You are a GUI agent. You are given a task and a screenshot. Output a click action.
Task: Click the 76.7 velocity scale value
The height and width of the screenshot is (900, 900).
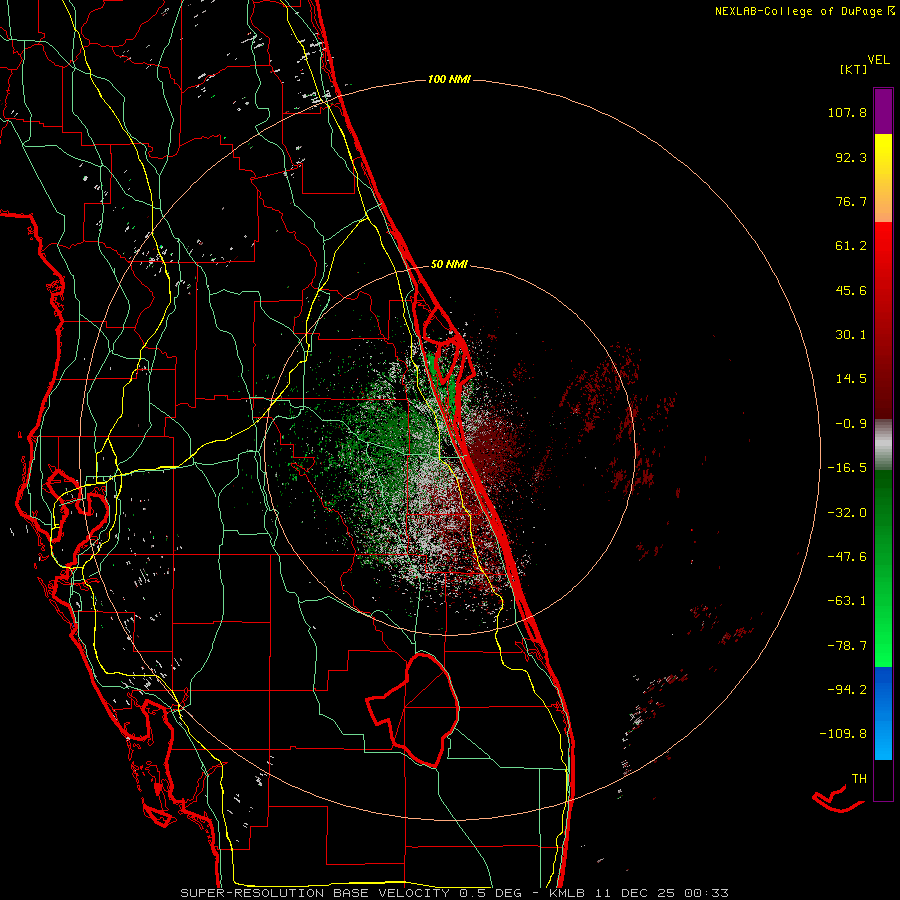point(851,201)
